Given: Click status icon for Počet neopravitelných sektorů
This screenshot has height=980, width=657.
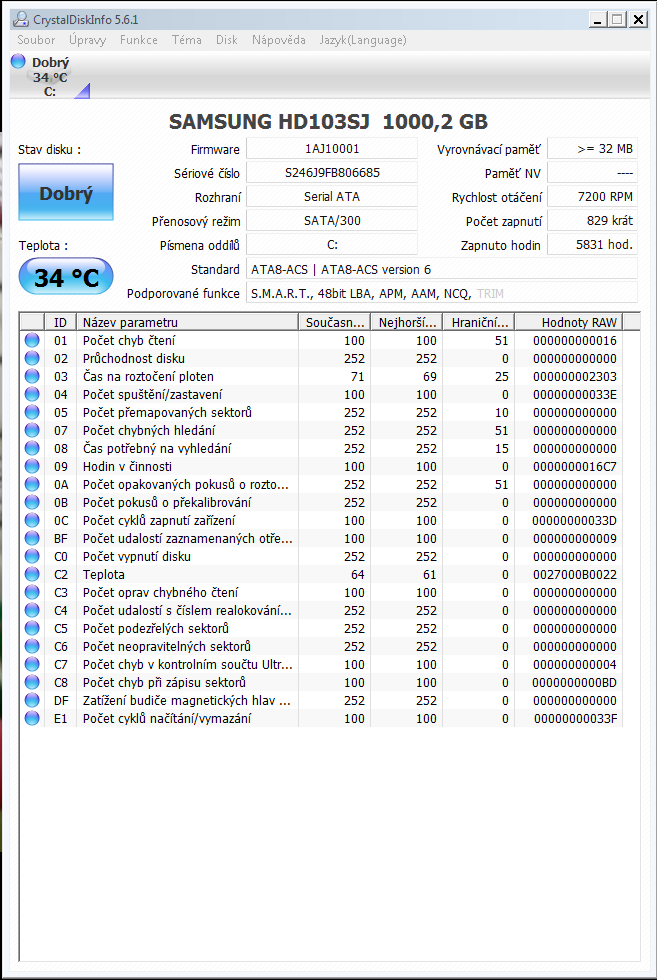Looking at the screenshot, I should (x=32, y=646).
